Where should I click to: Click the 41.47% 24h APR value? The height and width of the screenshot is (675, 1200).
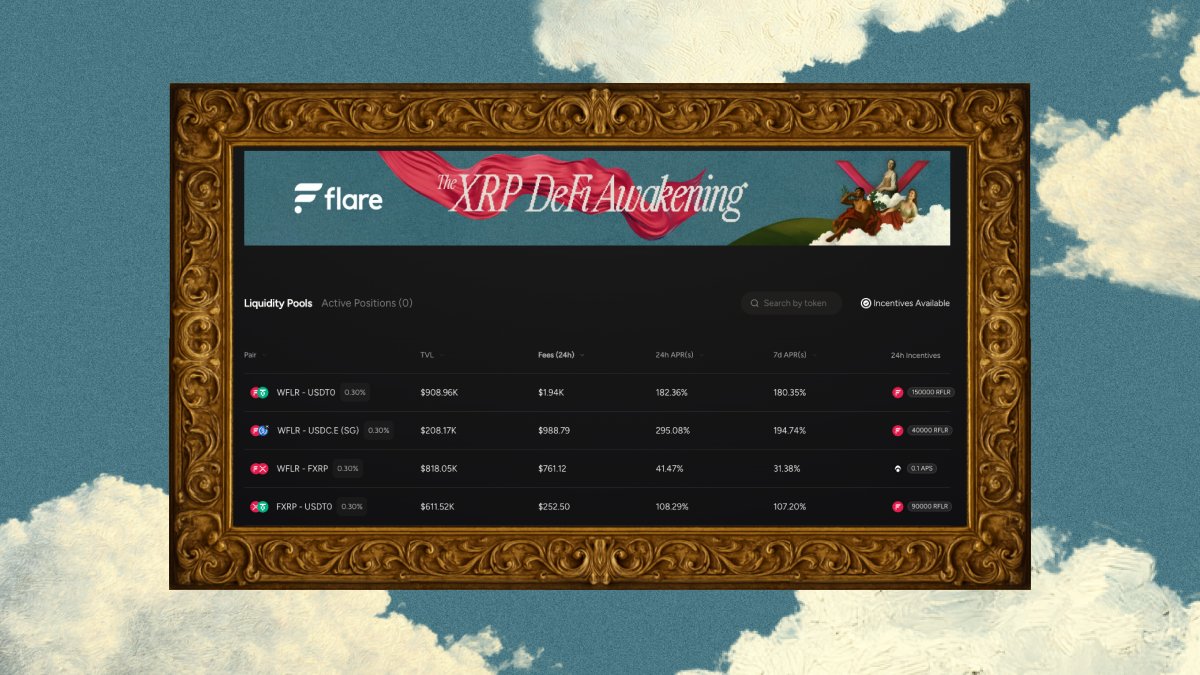click(x=669, y=469)
